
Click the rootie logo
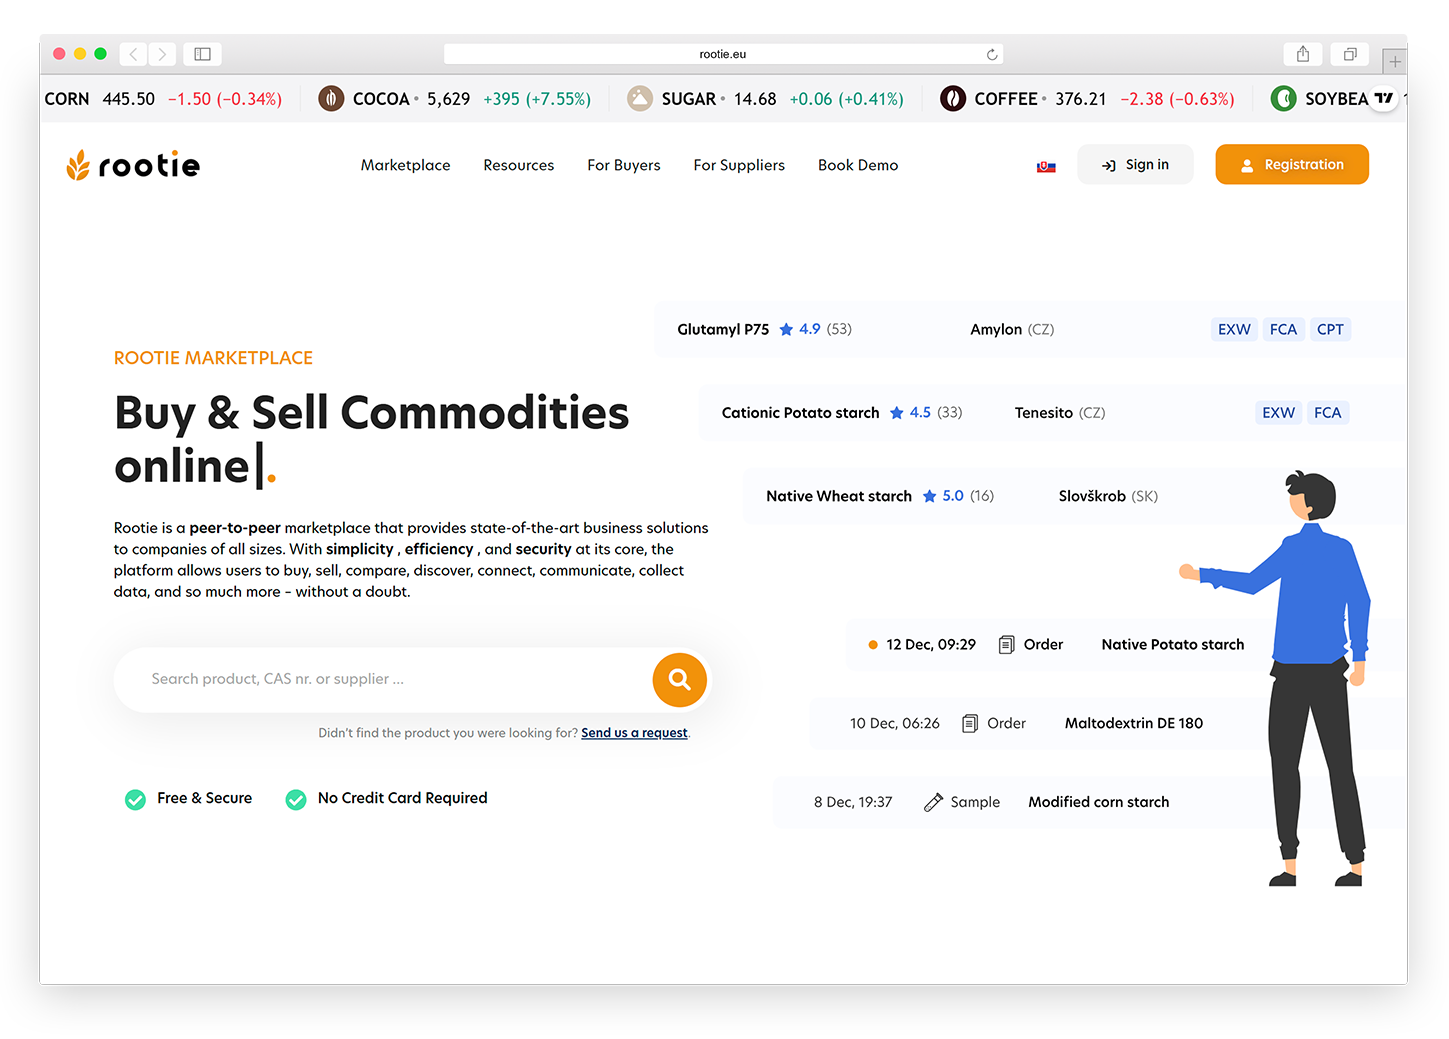(133, 165)
